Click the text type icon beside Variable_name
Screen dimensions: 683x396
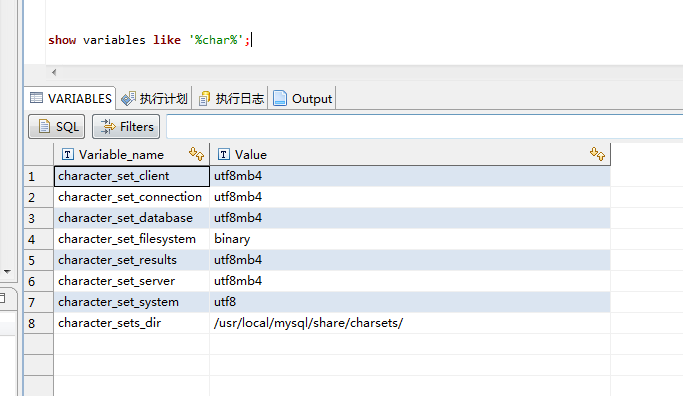68,154
